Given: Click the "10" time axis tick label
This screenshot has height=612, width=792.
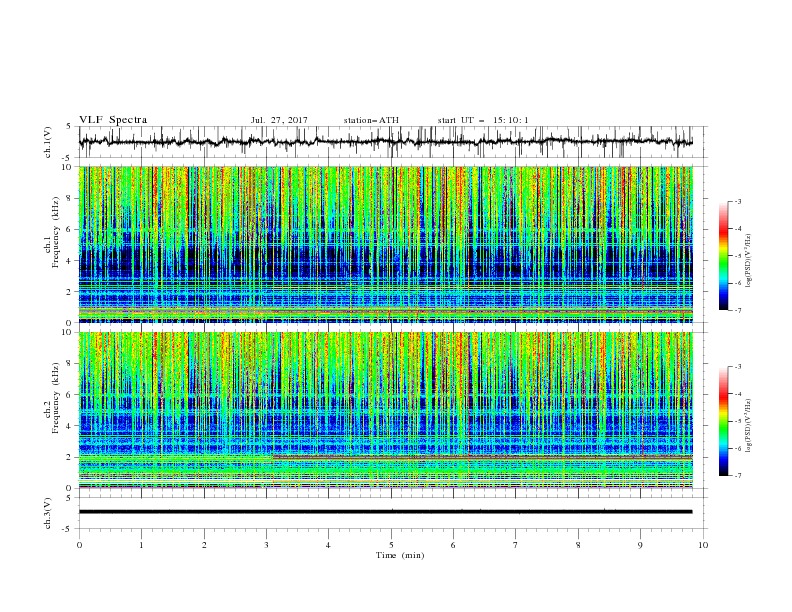Looking at the screenshot, I should click(x=703, y=545).
